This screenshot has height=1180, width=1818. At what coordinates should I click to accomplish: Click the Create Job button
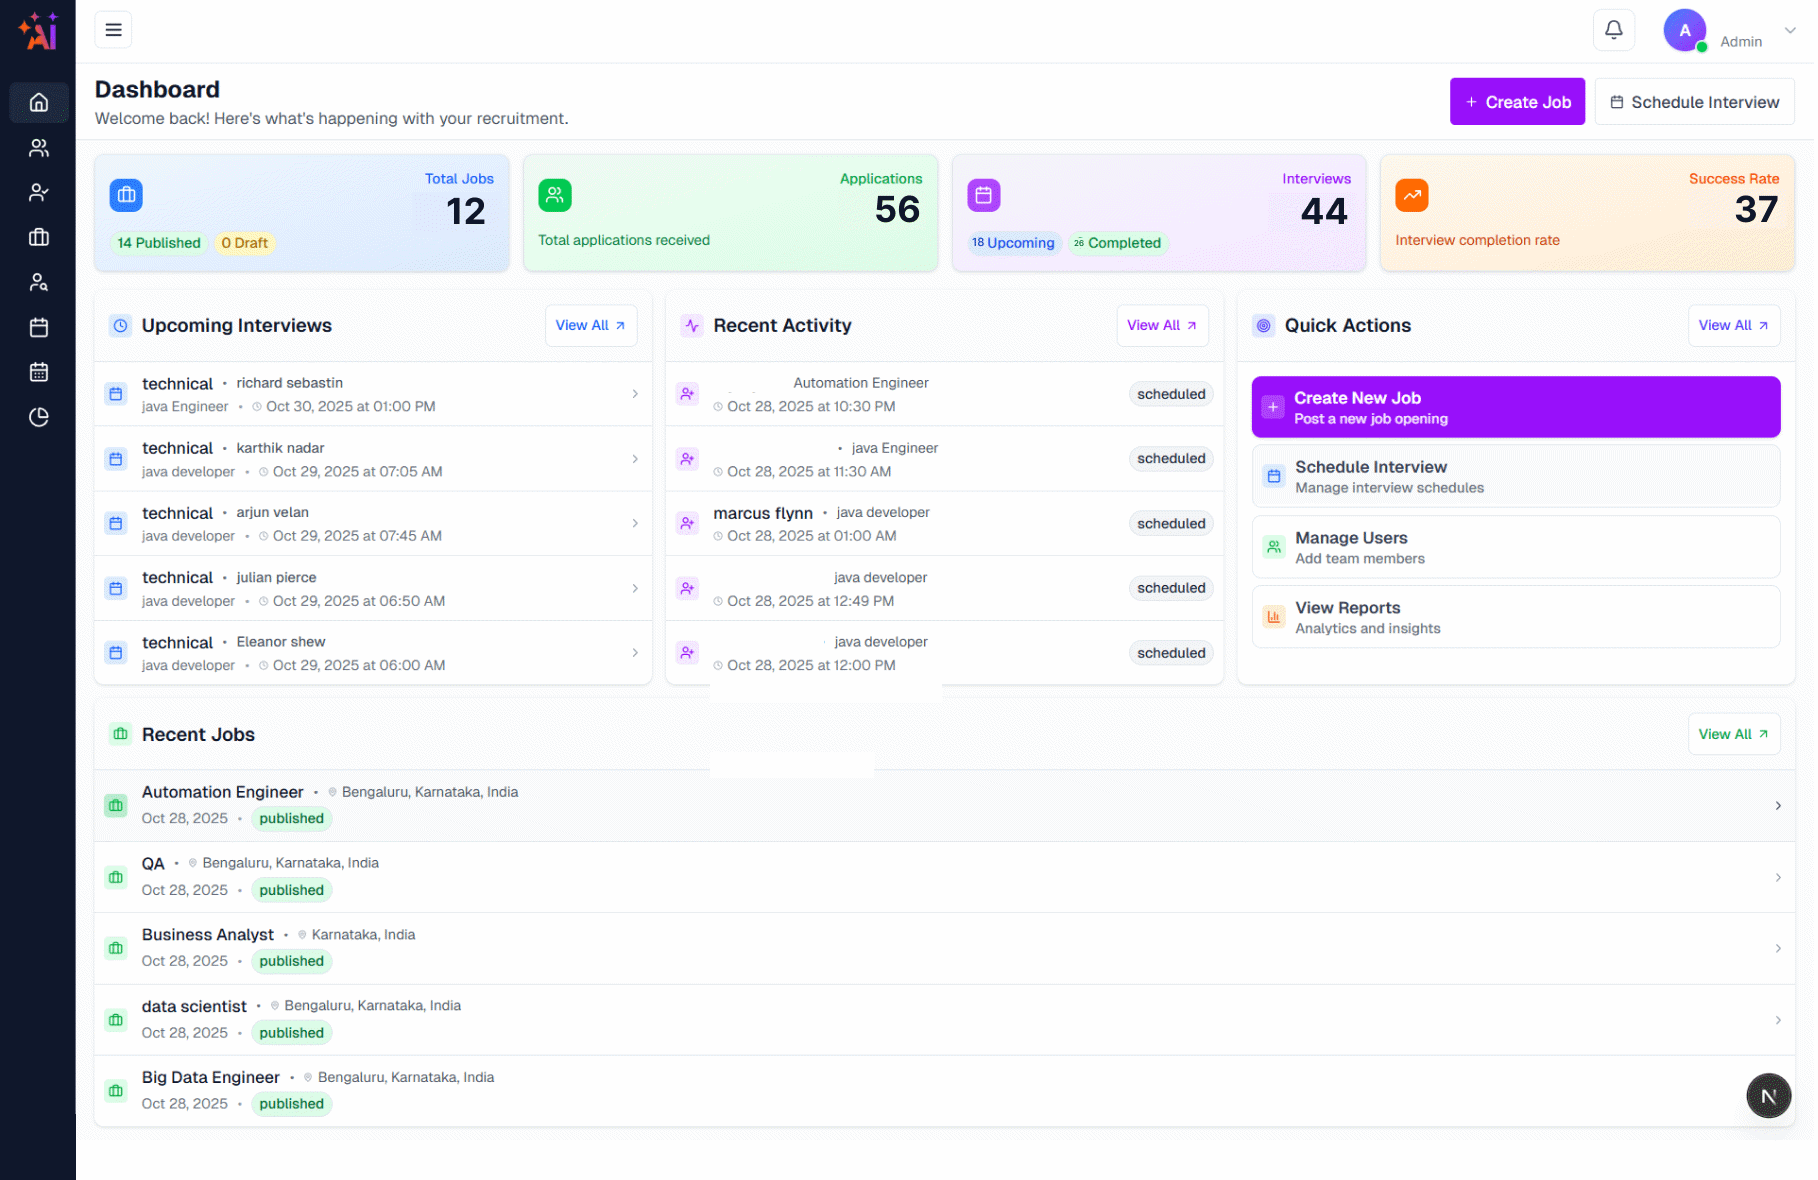point(1517,101)
